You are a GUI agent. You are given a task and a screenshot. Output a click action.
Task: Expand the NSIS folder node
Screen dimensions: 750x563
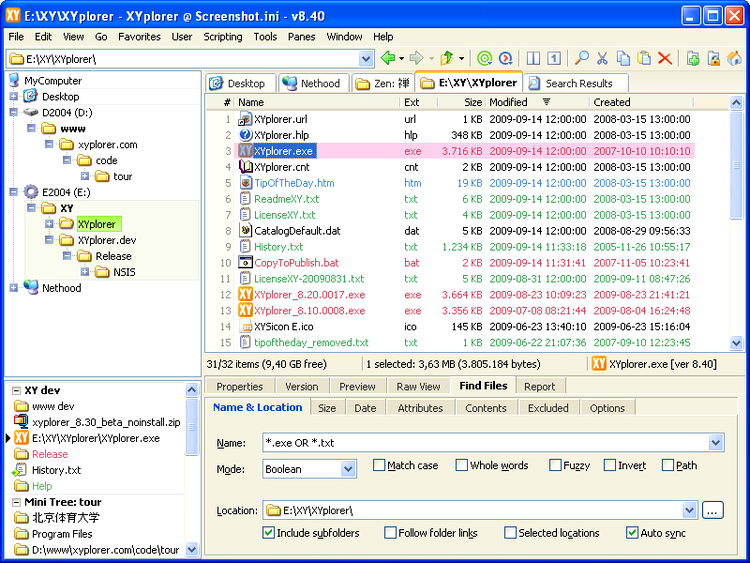click(x=85, y=272)
